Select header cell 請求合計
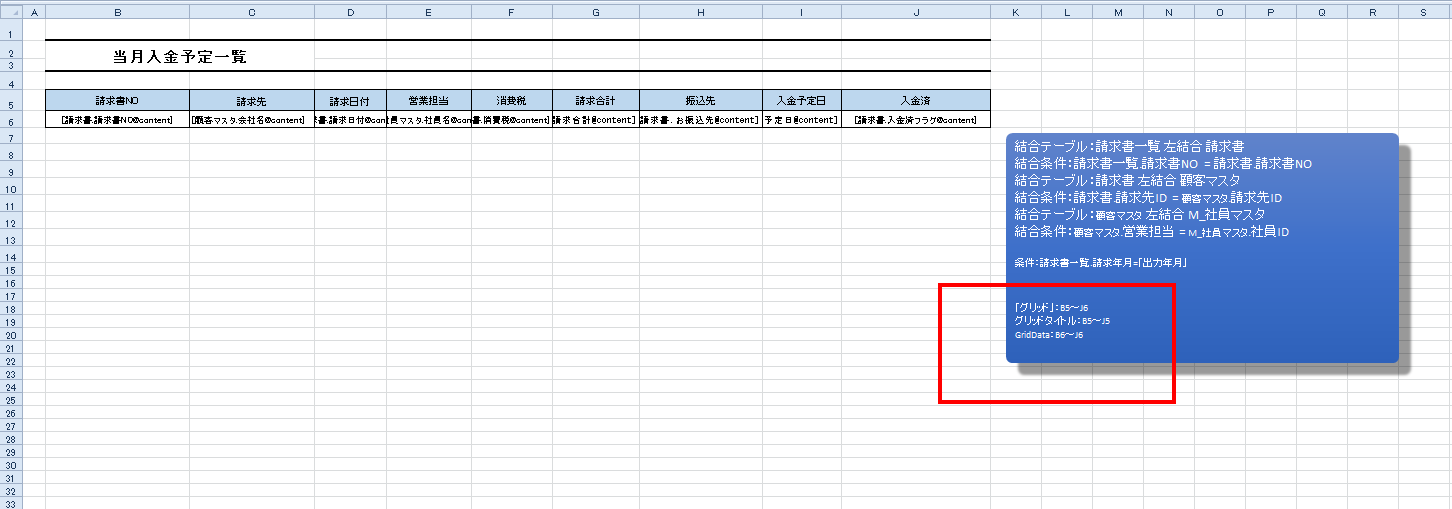Viewport: 1452px width, 509px height. click(595, 101)
